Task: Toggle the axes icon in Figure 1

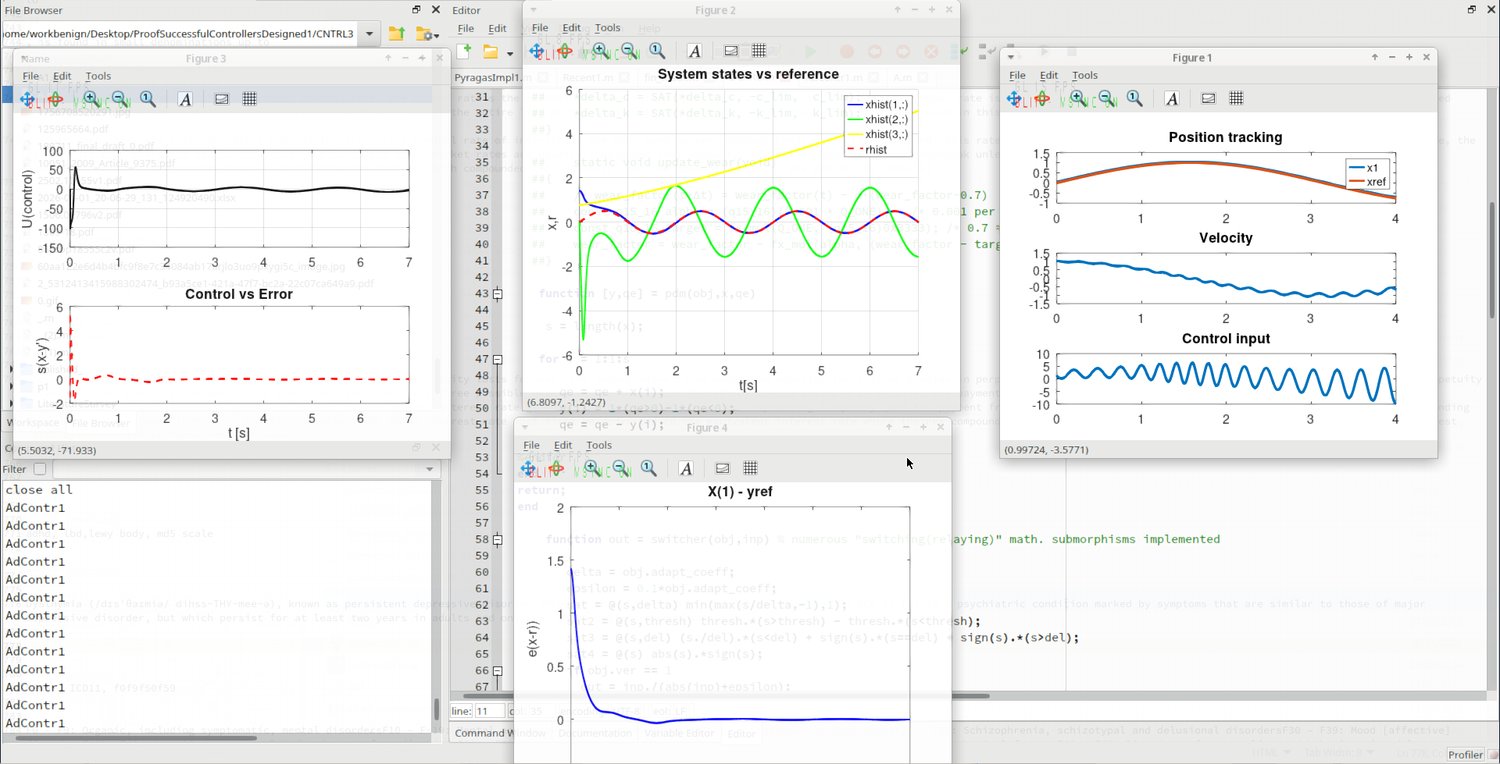Action: (1208, 98)
